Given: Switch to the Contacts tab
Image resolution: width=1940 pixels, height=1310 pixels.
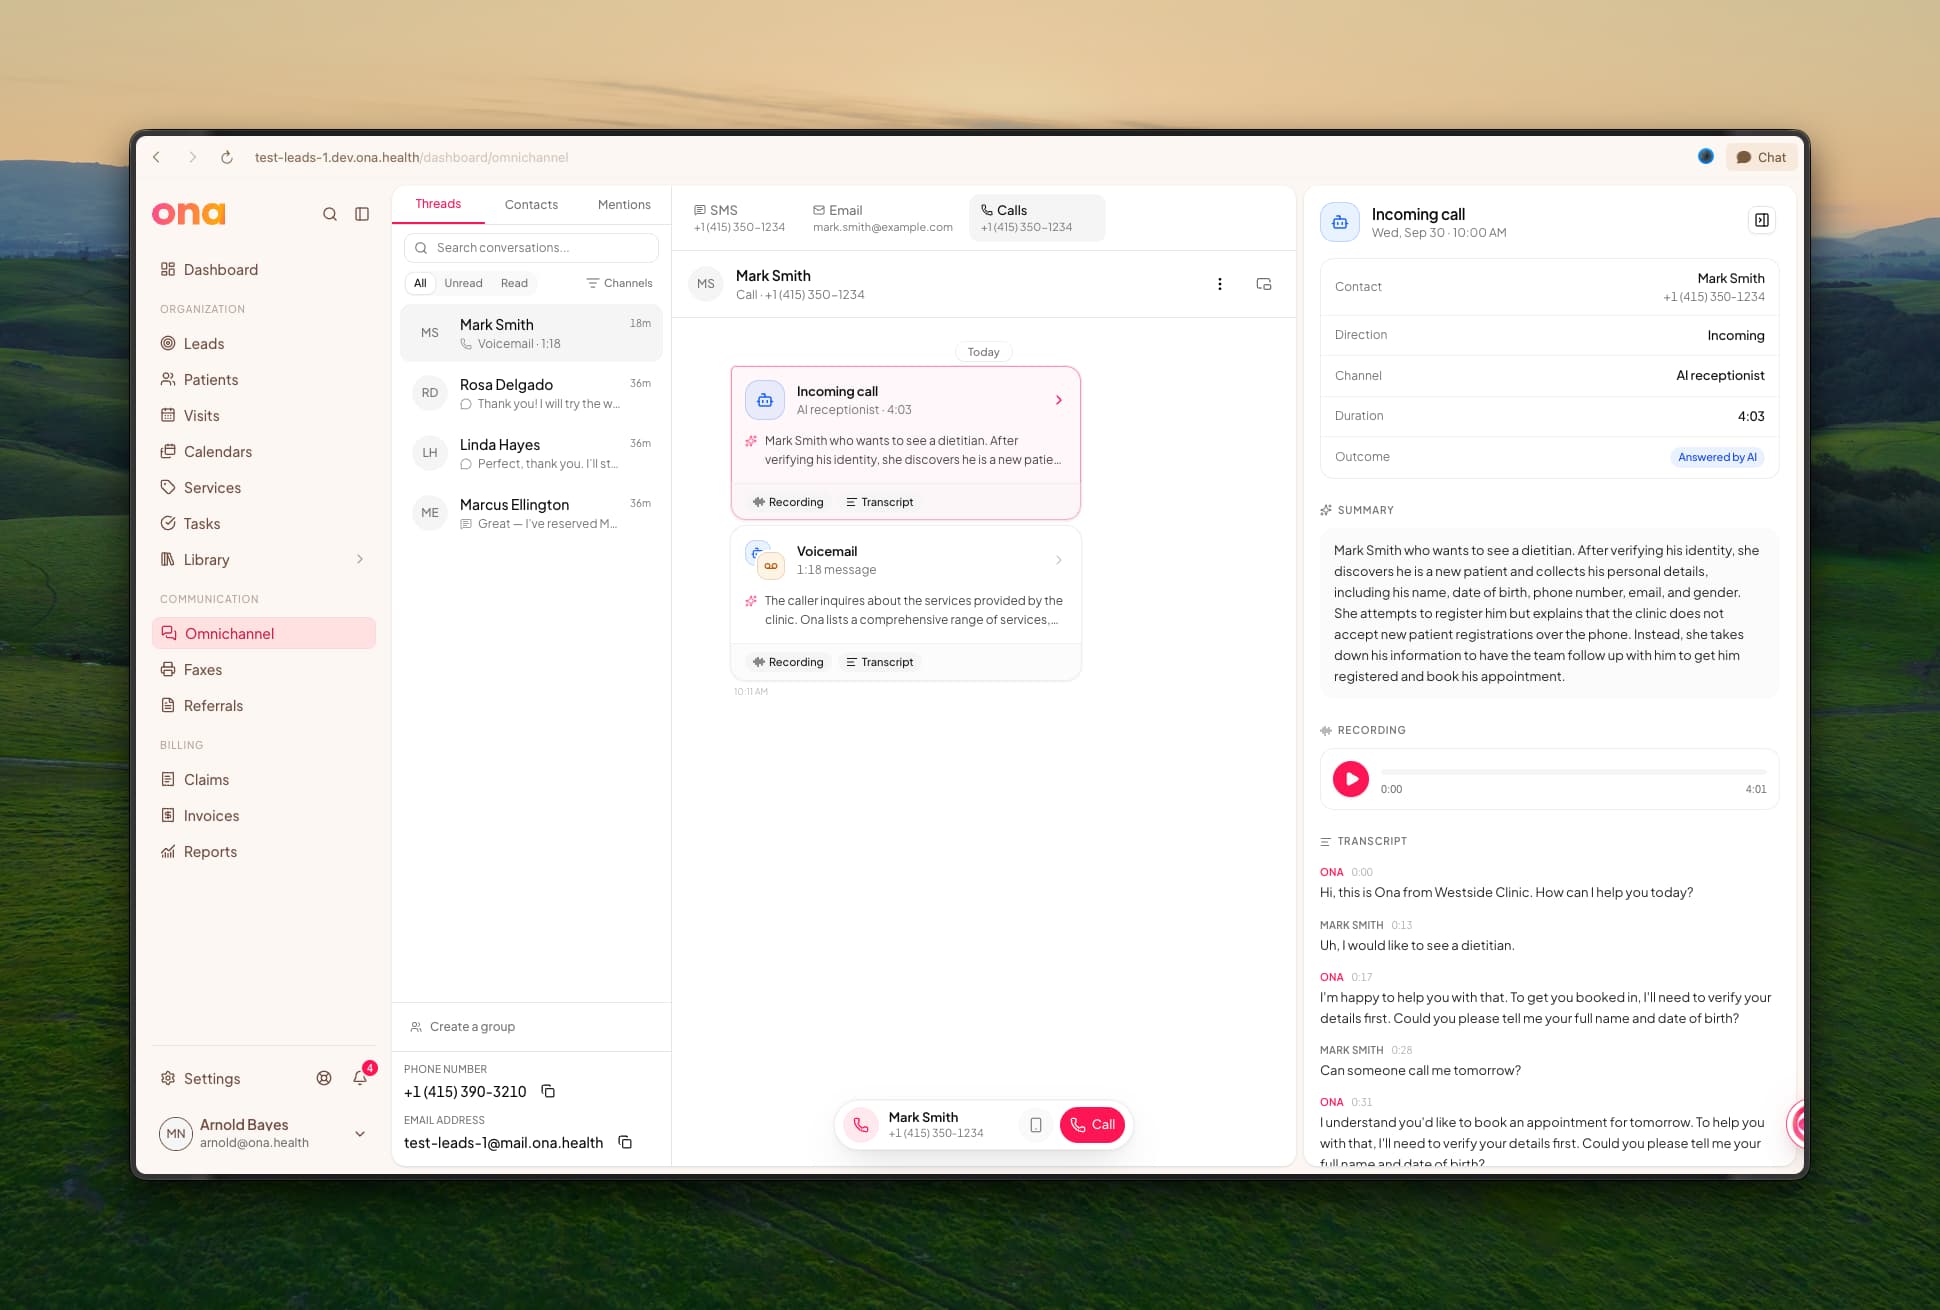Looking at the screenshot, I should point(531,204).
